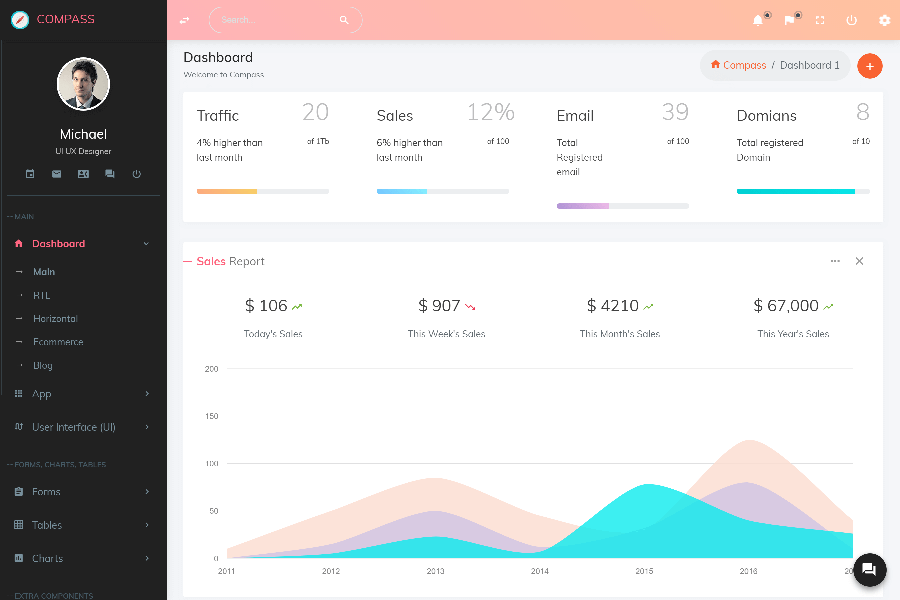Enter fullscreen using the header icon
Image resolution: width=900 pixels, height=600 pixels.
(x=820, y=20)
